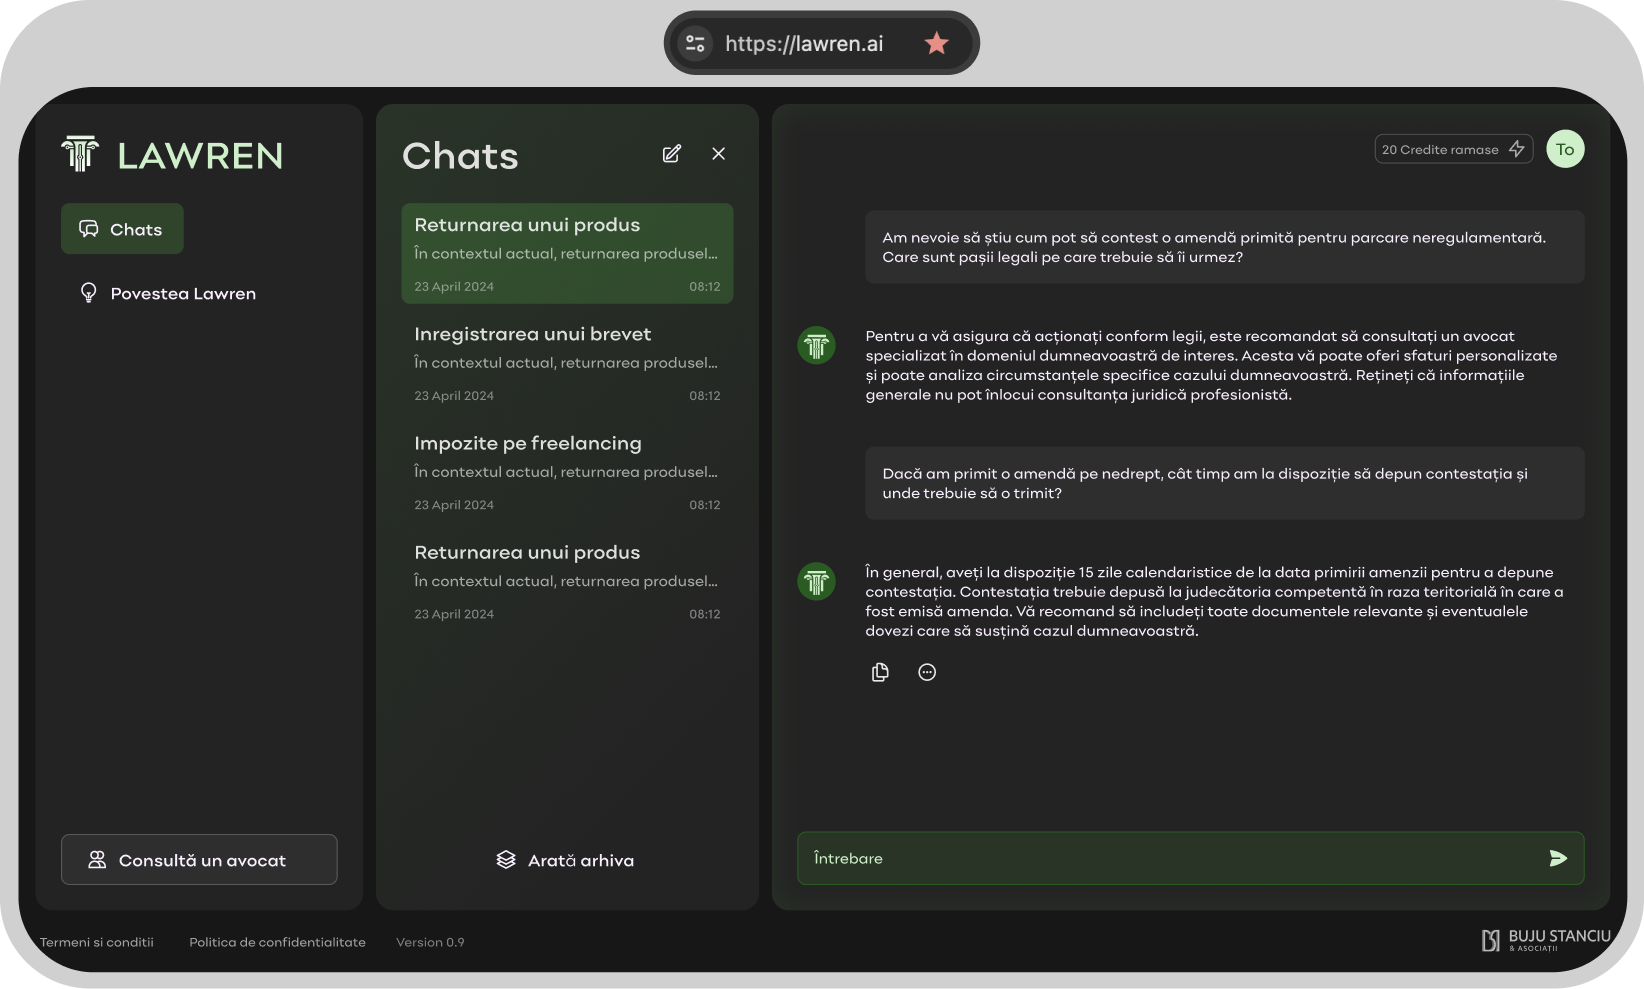Click the user message starting 'Dacă am primit o amendă'
1644x989 pixels.
click(1225, 483)
